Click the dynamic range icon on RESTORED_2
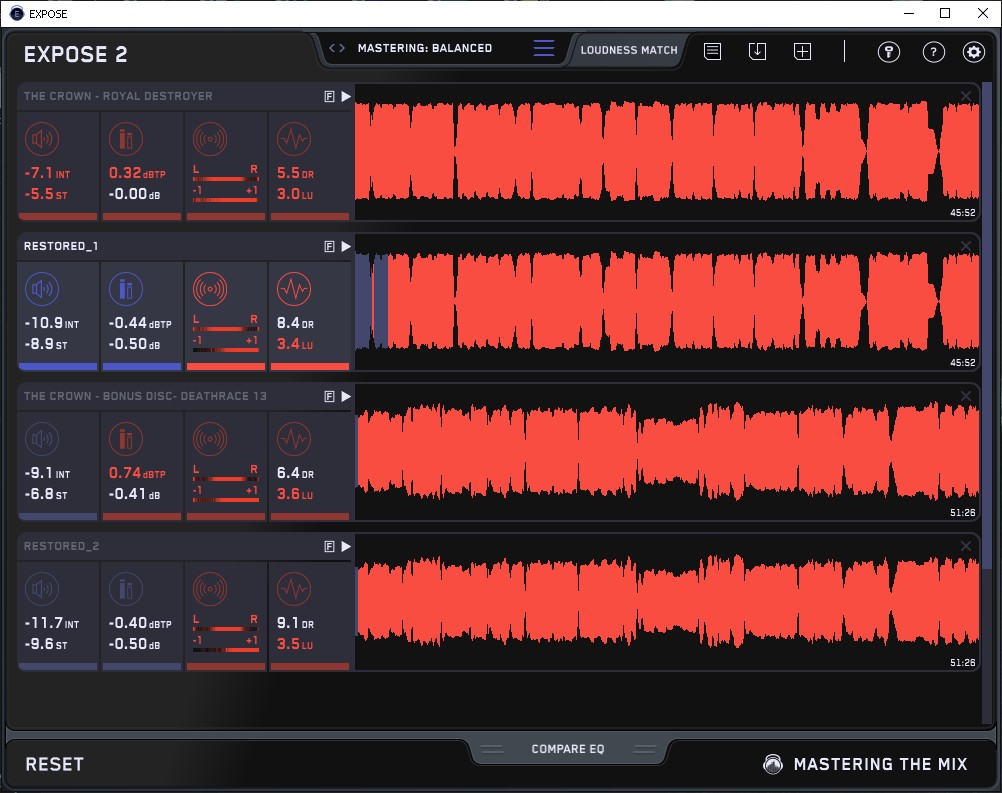The height and width of the screenshot is (793, 1002). click(x=294, y=589)
